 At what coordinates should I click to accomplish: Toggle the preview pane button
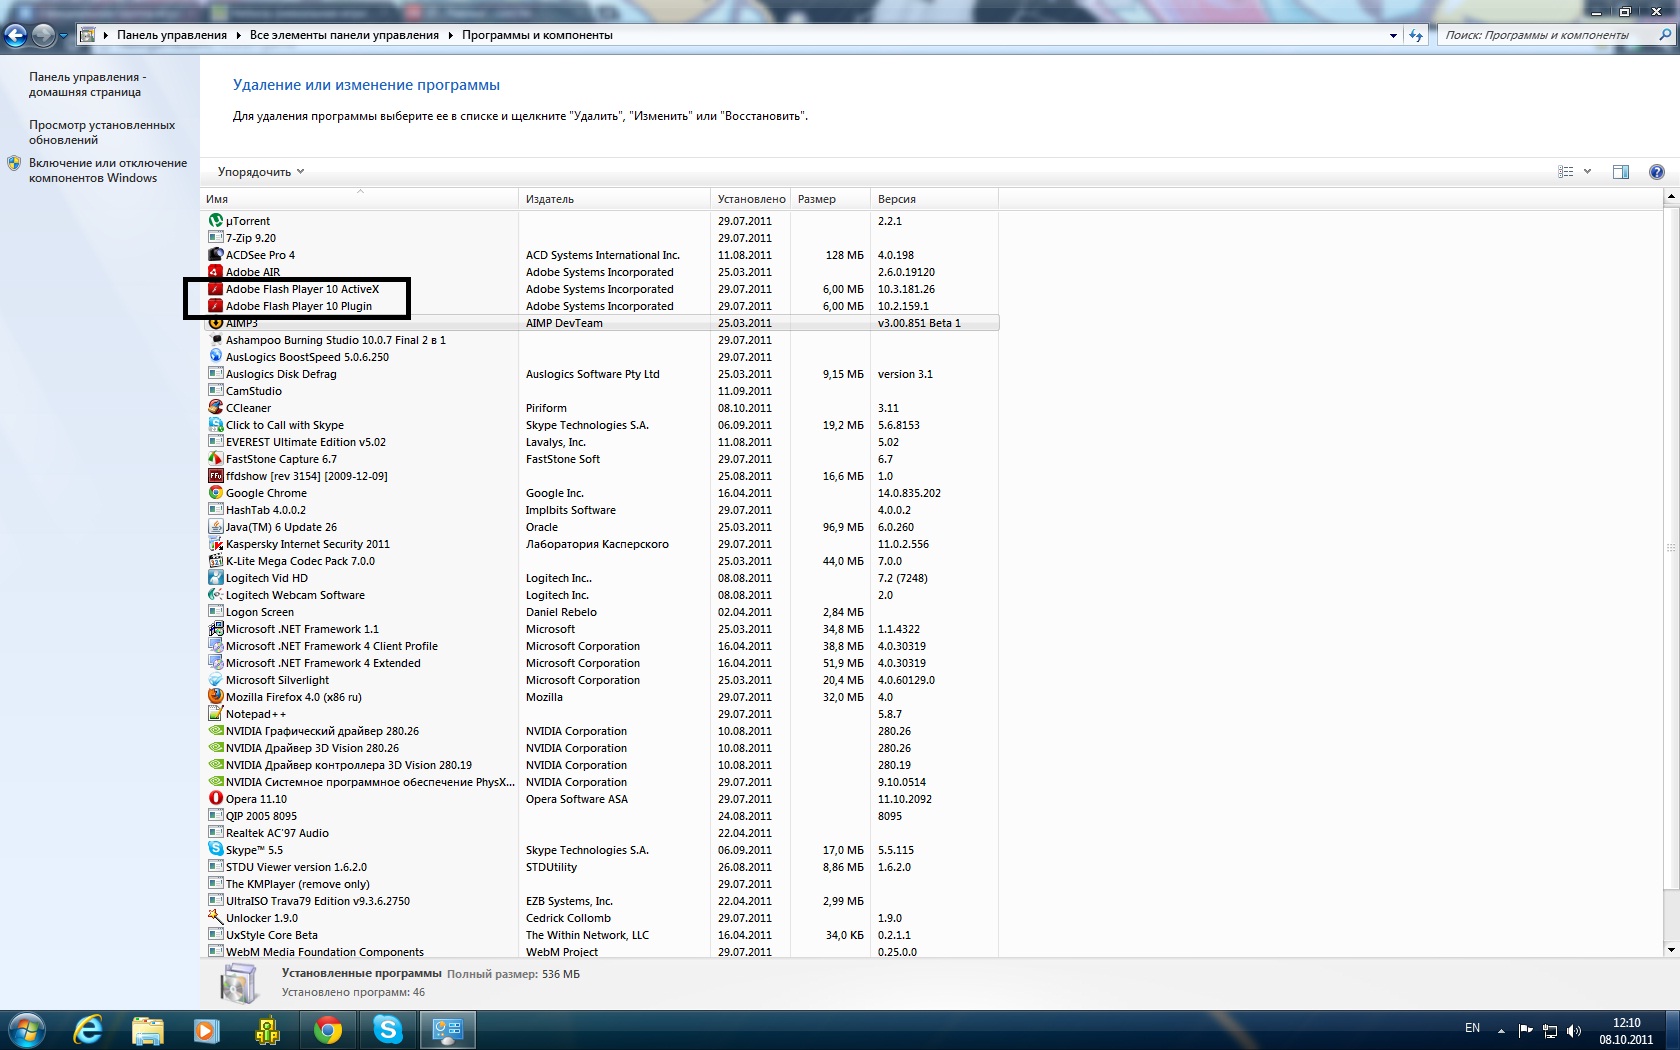click(1621, 172)
